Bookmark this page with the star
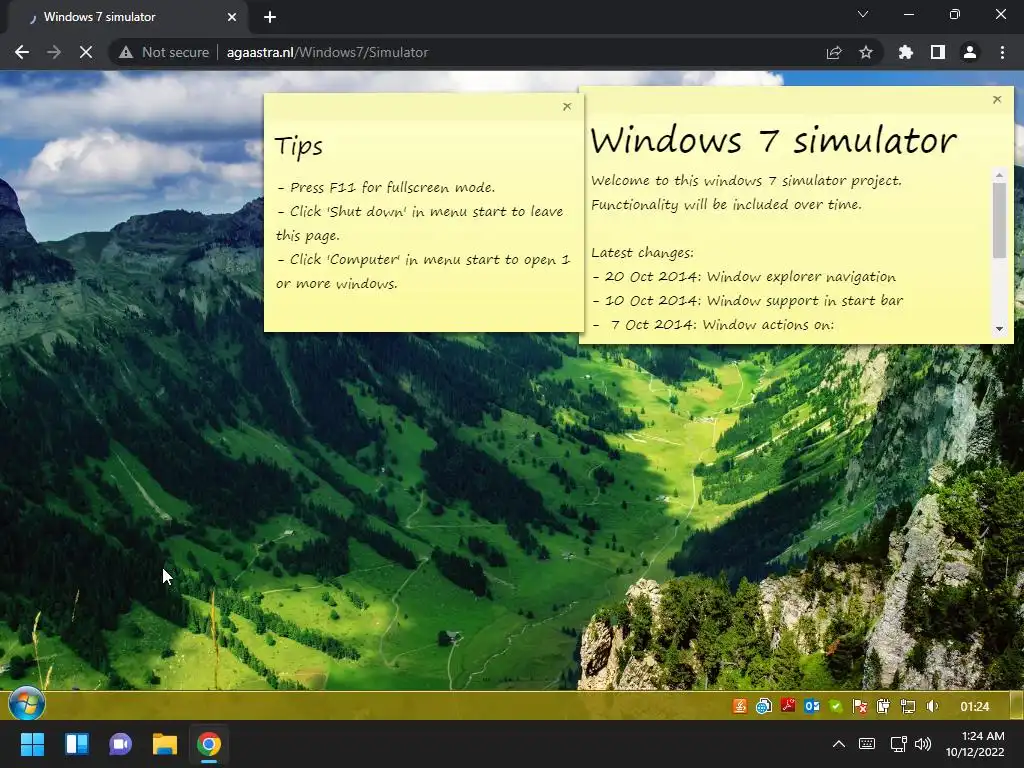The image size is (1024, 768). pos(866,52)
